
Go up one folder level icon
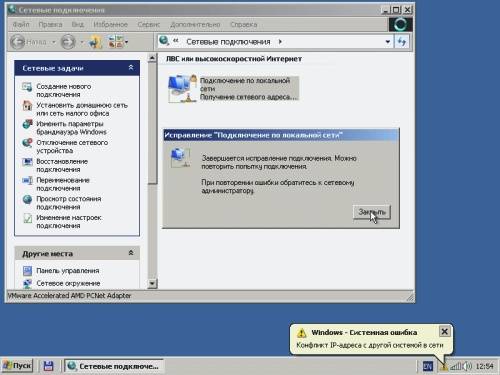tap(96, 42)
